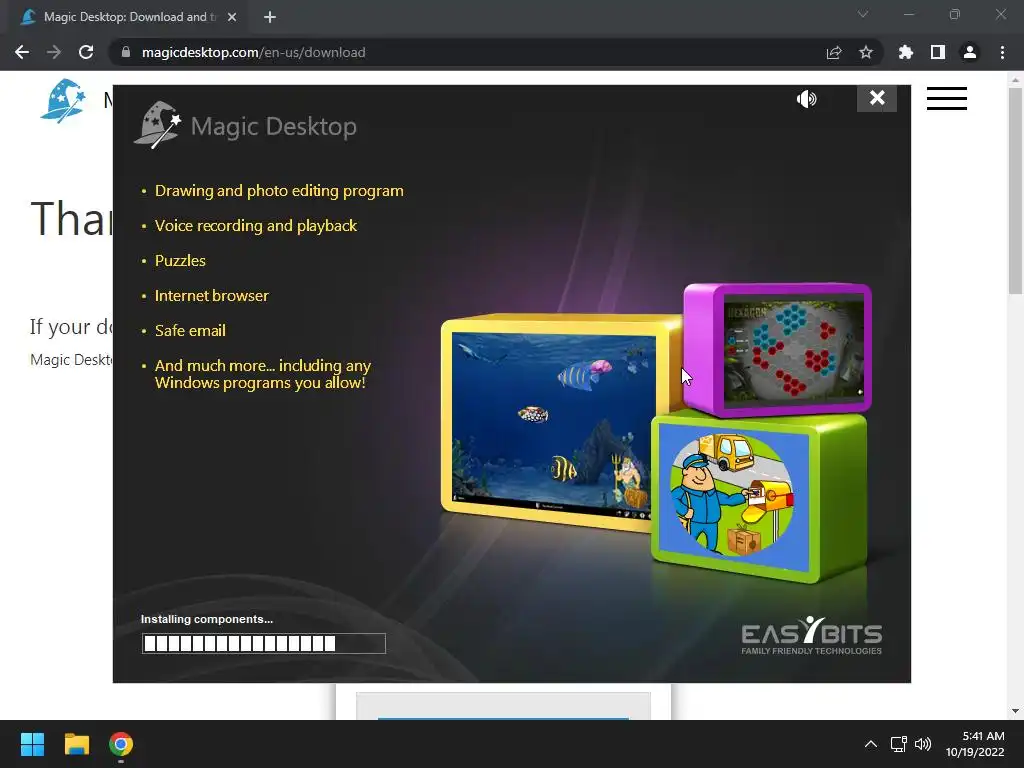This screenshot has height=768, width=1024.
Task: Bookmark this page with the star
Action: [866, 52]
